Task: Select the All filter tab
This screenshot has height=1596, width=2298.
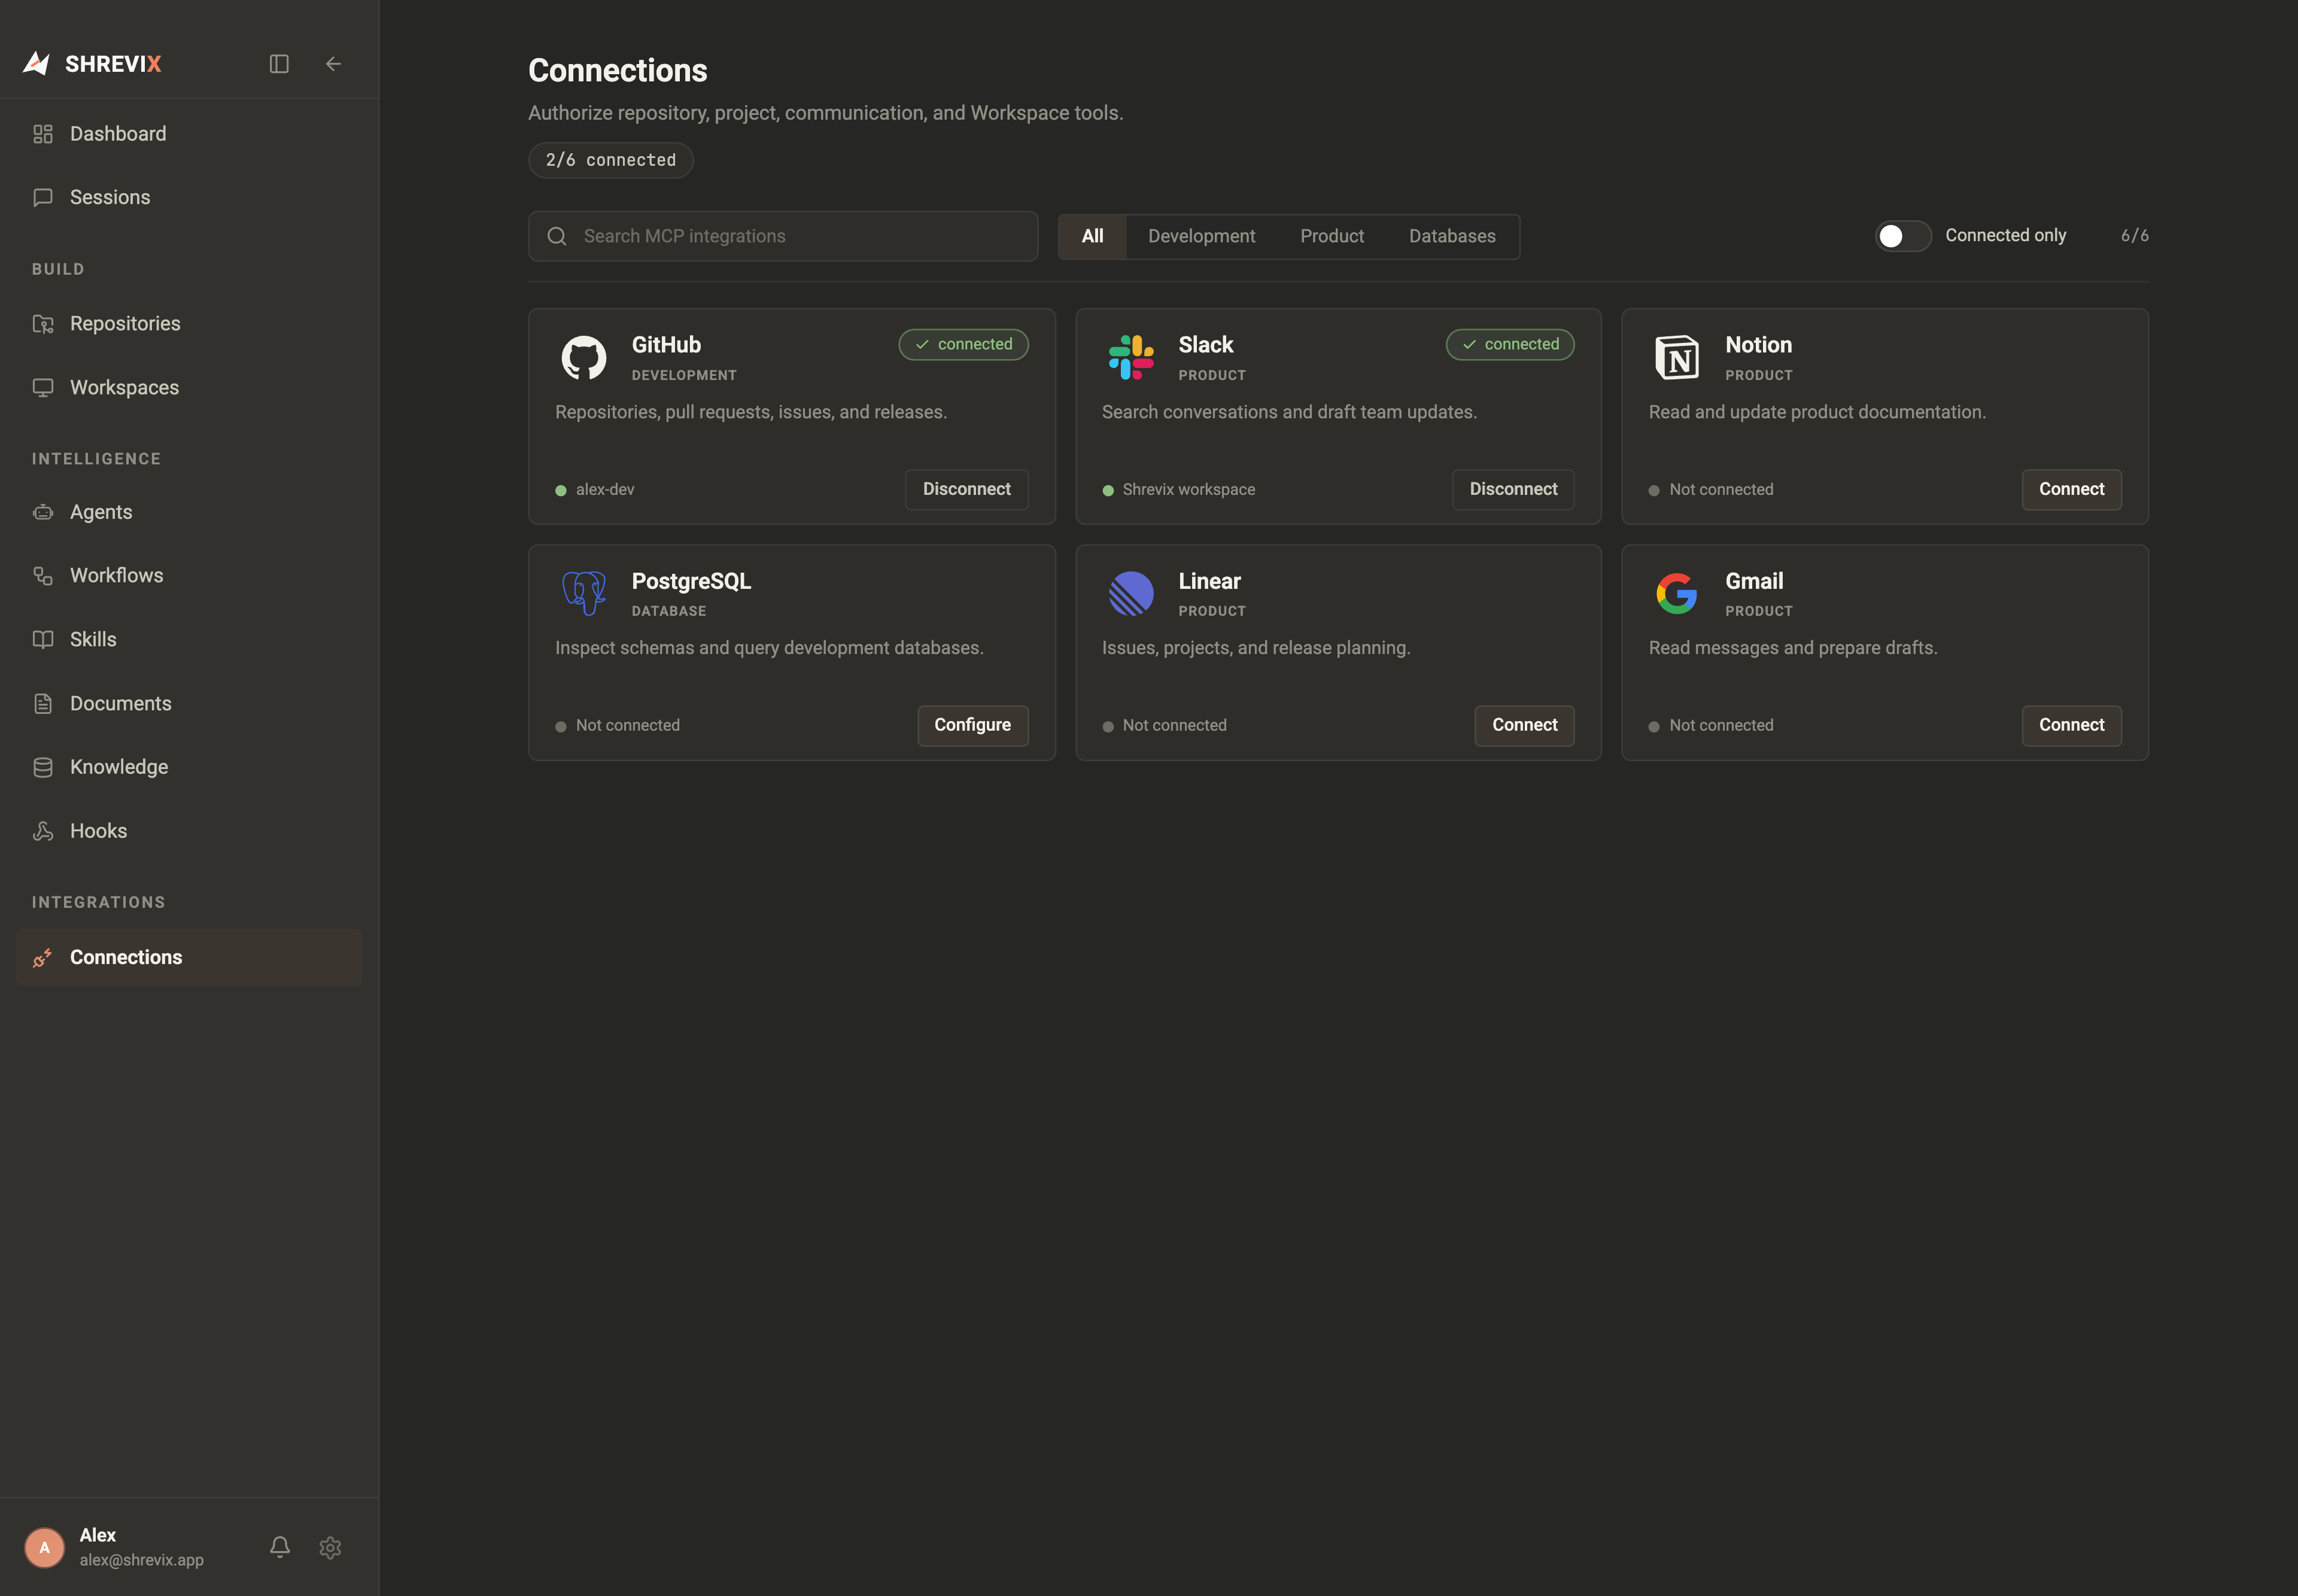Action: click(x=1092, y=236)
